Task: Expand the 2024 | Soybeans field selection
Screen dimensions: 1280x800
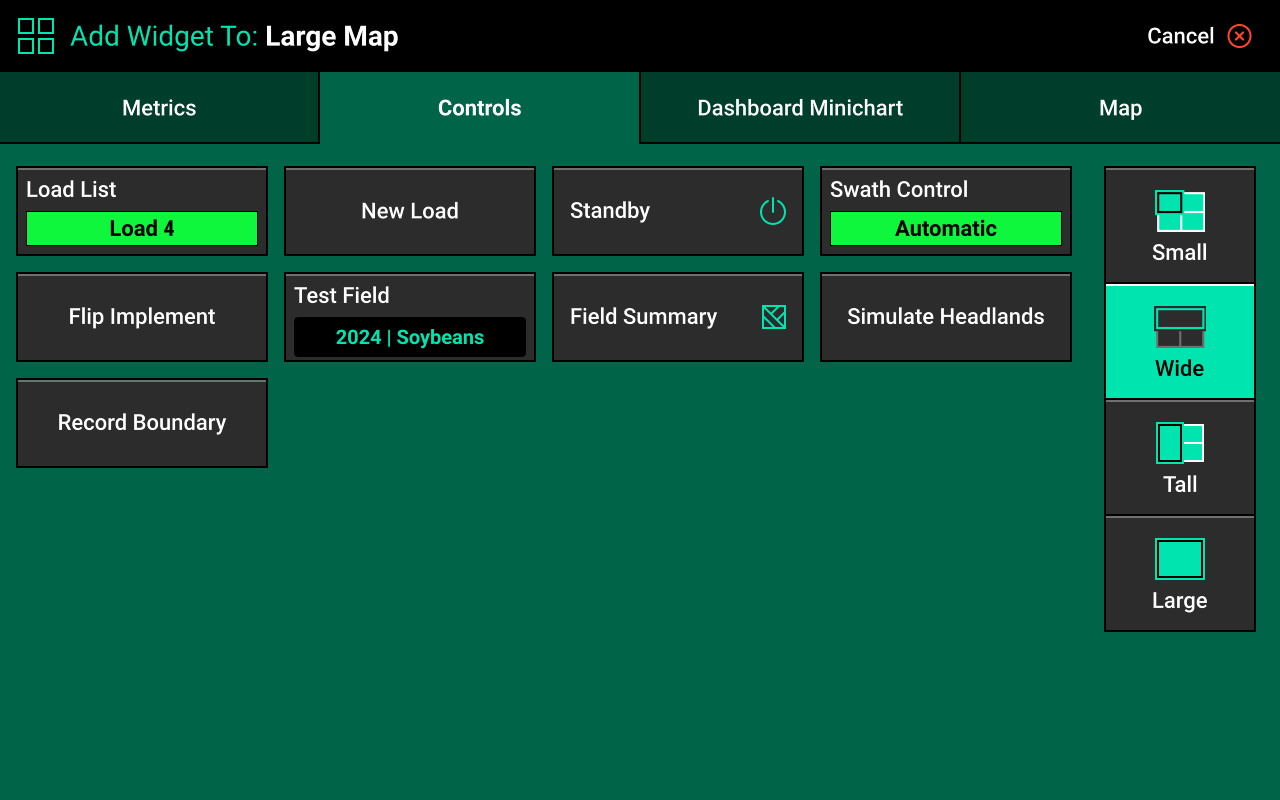Action: (x=409, y=338)
